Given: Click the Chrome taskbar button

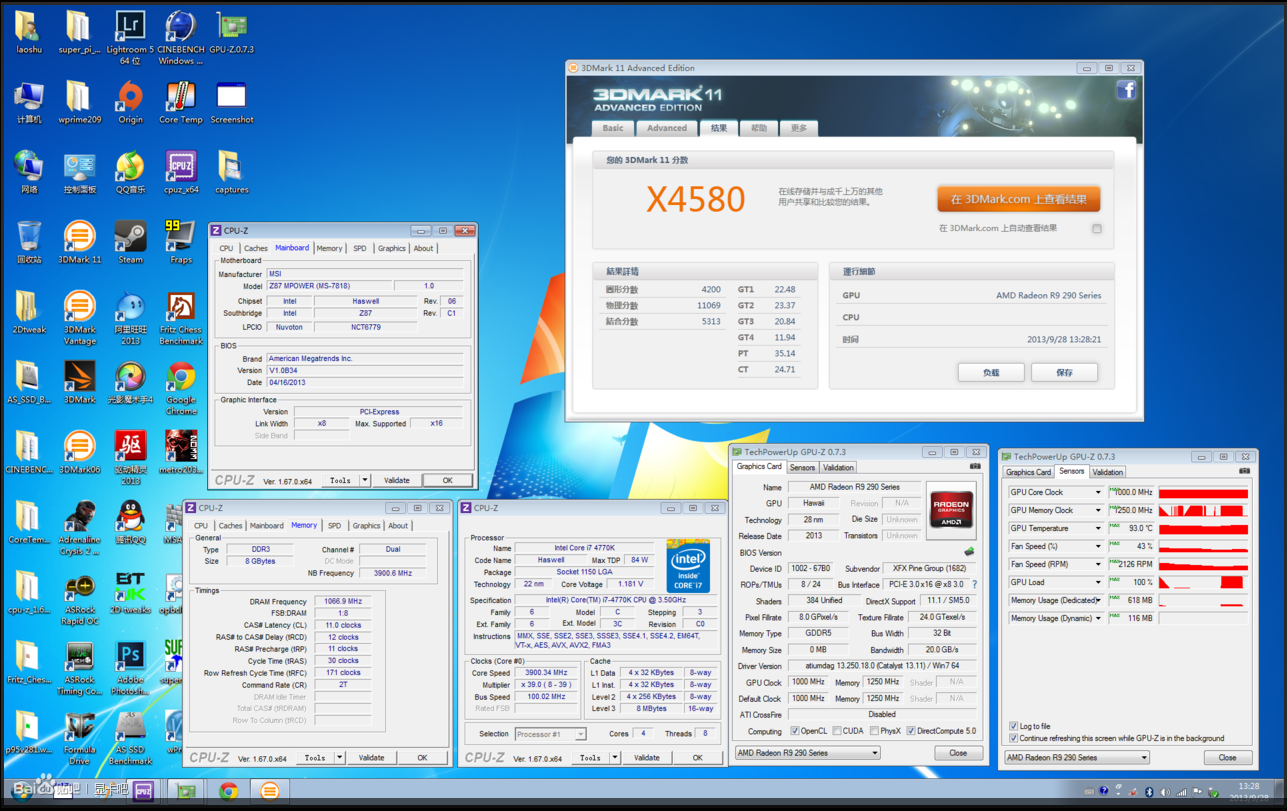Looking at the screenshot, I should coord(229,791).
